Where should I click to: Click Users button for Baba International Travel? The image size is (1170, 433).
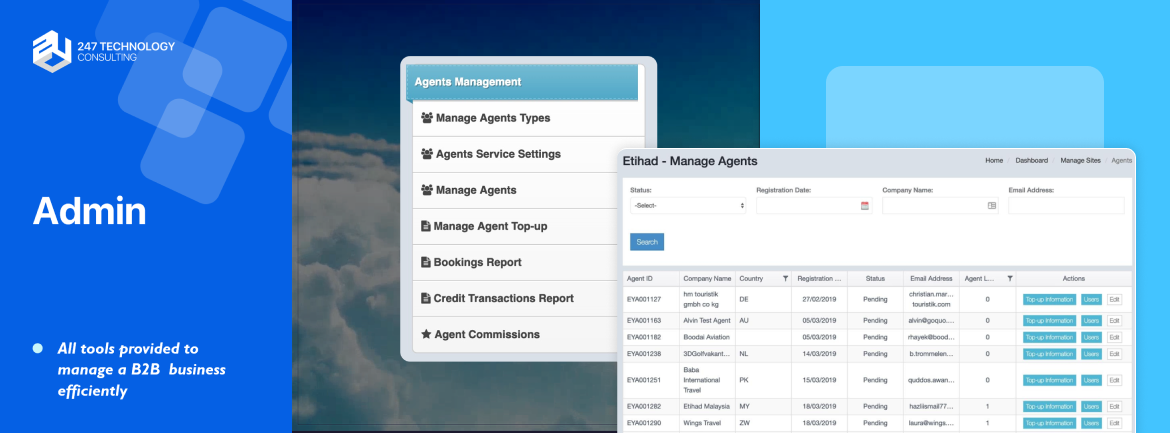[1091, 380]
